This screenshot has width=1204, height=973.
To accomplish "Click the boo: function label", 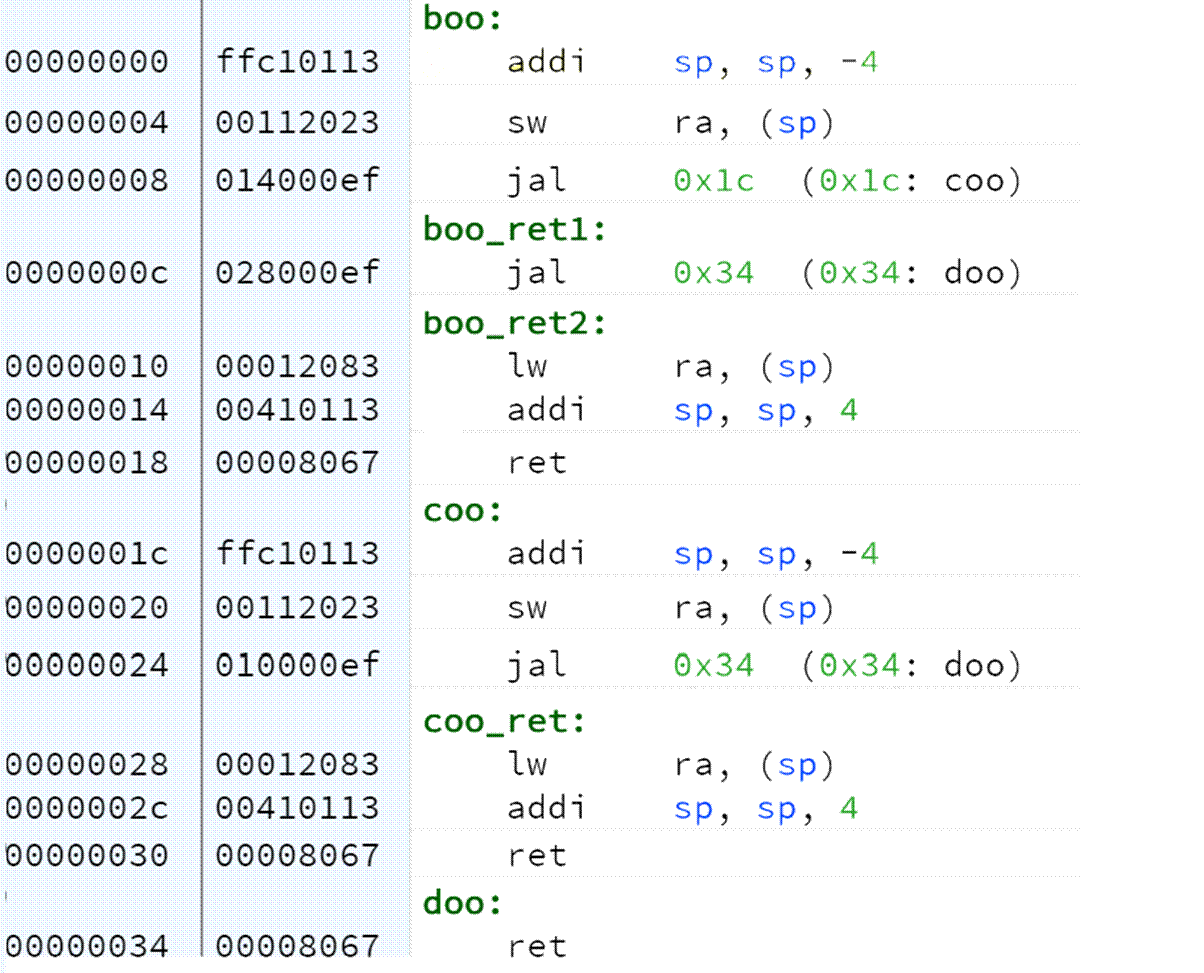I will tap(463, 19).
